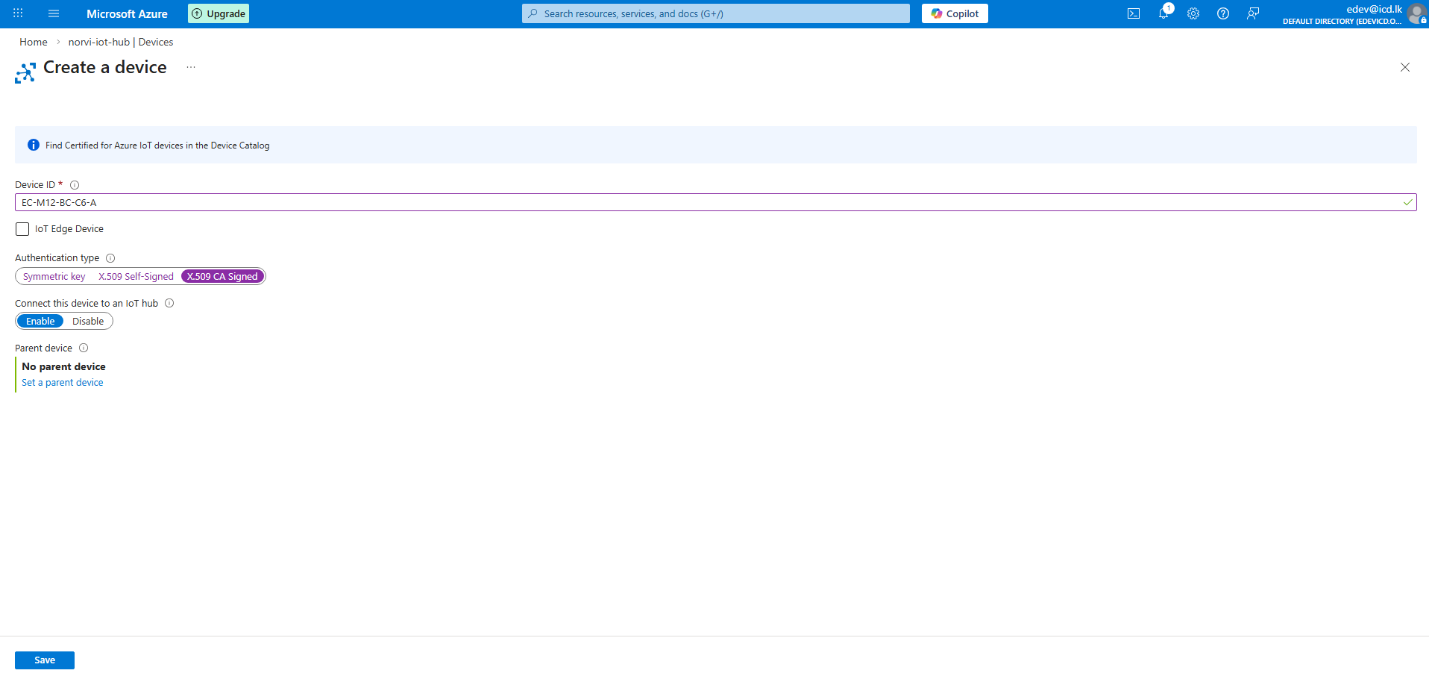
Task: Click Set a parent device link
Action: [62, 383]
